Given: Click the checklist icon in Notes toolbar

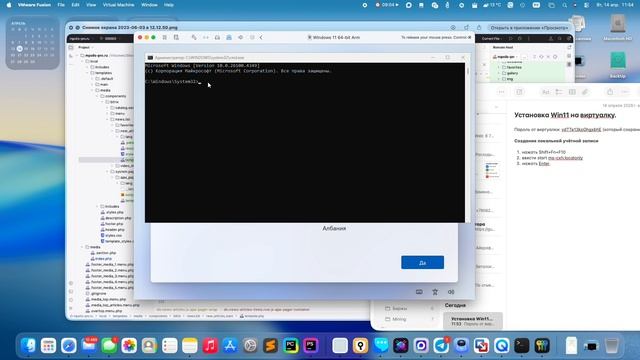Looking at the screenshot, I should [x=559, y=92].
